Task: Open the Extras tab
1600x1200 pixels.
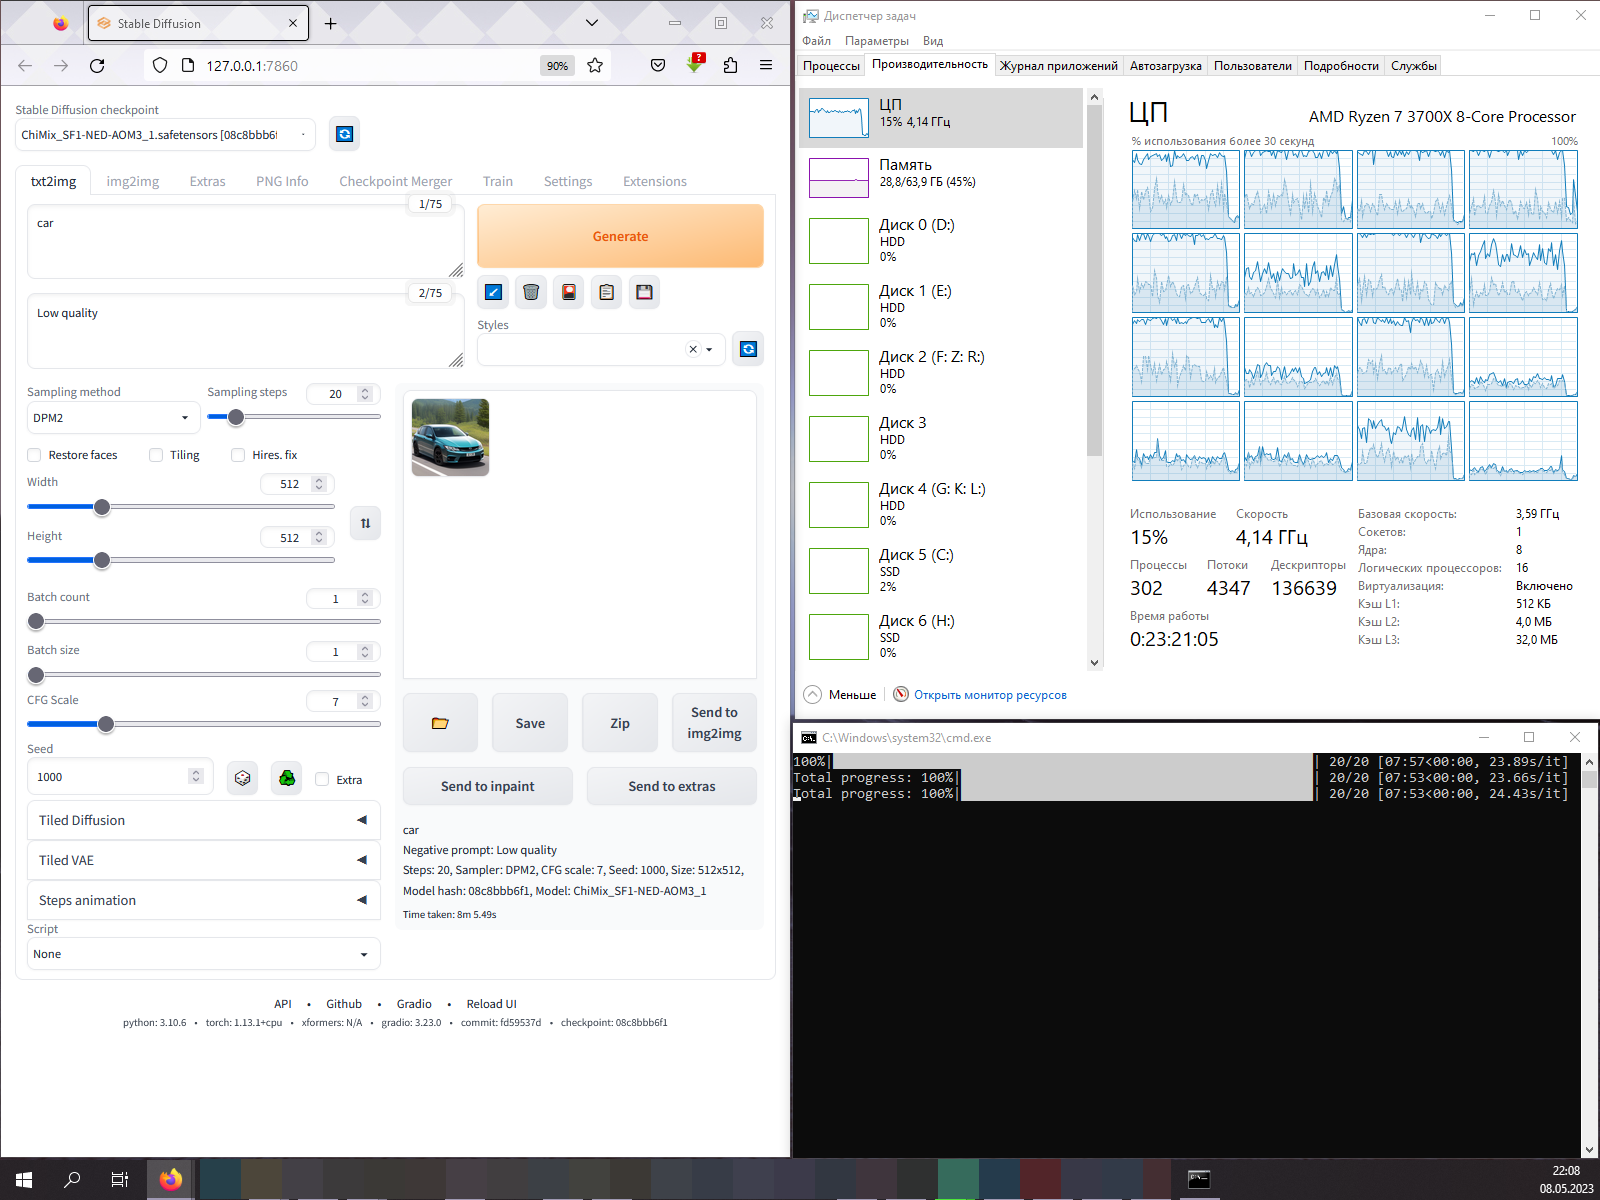Action: (207, 181)
